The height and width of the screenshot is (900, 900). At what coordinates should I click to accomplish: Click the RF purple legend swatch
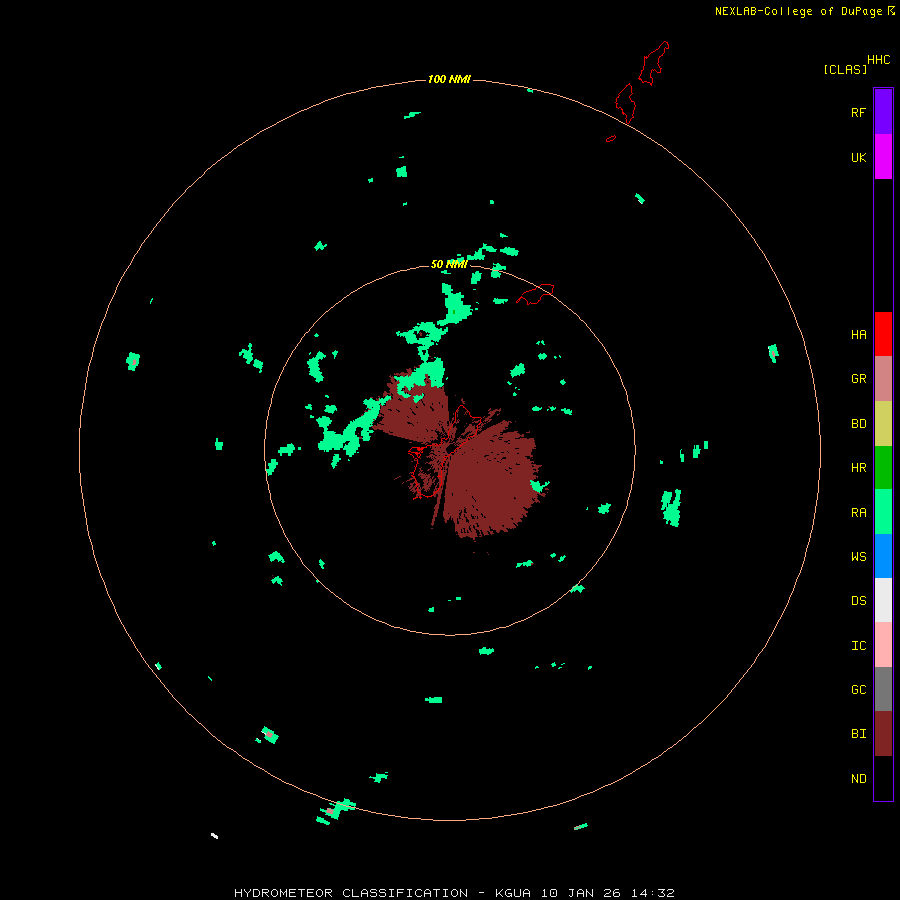point(883,112)
